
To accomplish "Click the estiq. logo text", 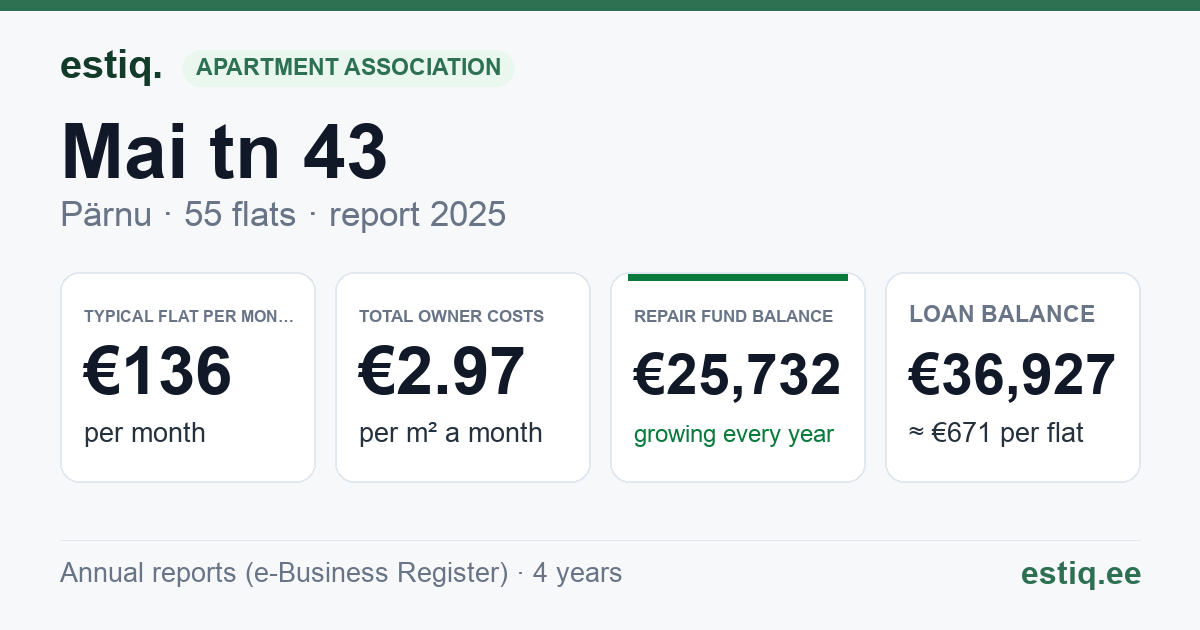I will tap(111, 66).
